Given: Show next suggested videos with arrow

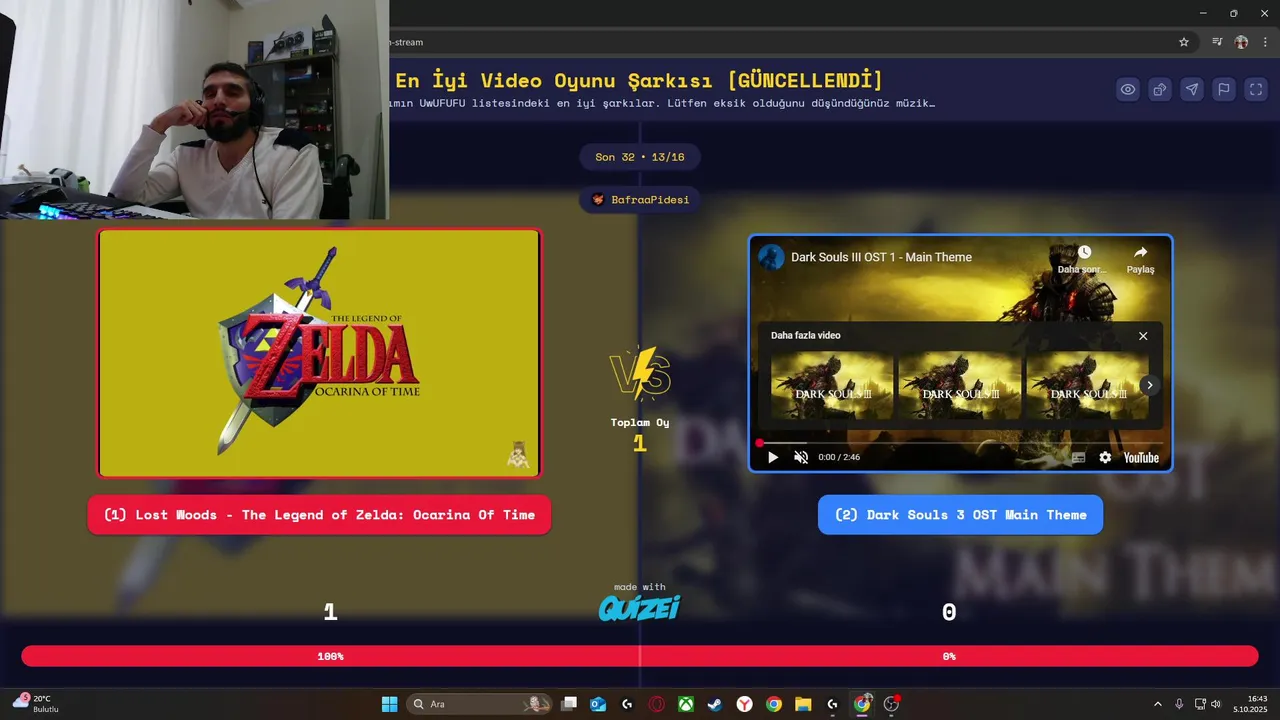Looking at the screenshot, I should coord(1150,385).
